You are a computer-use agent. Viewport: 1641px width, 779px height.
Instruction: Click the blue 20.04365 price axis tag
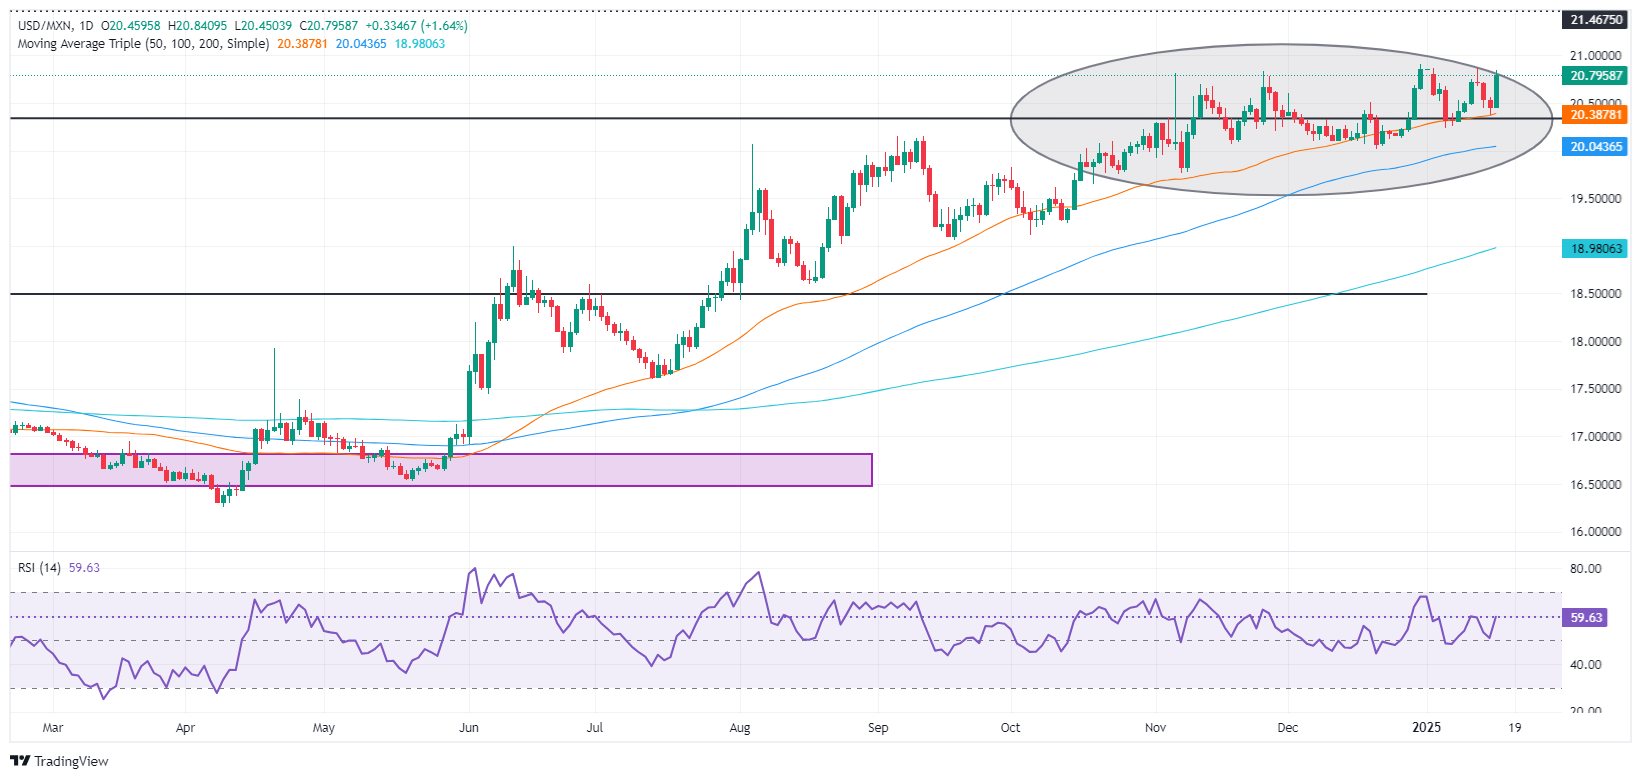point(1596,147)
